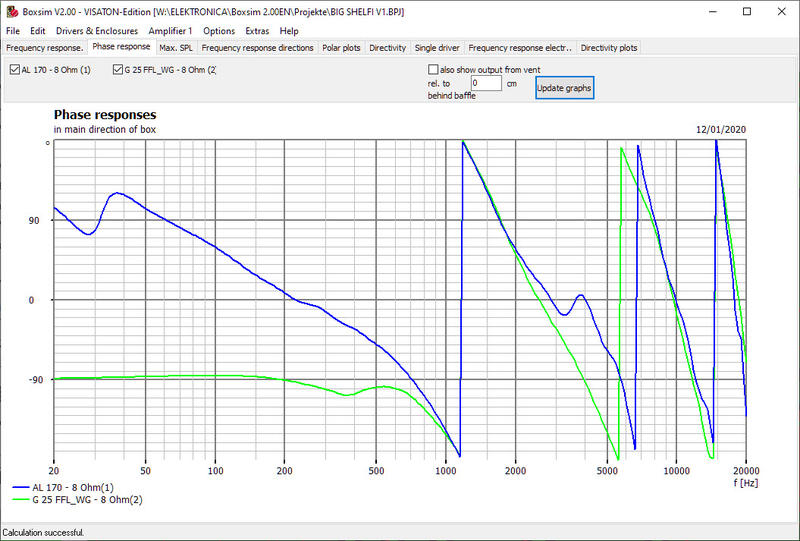
Task: Open the Extras menu
Action: click(257, 31)
